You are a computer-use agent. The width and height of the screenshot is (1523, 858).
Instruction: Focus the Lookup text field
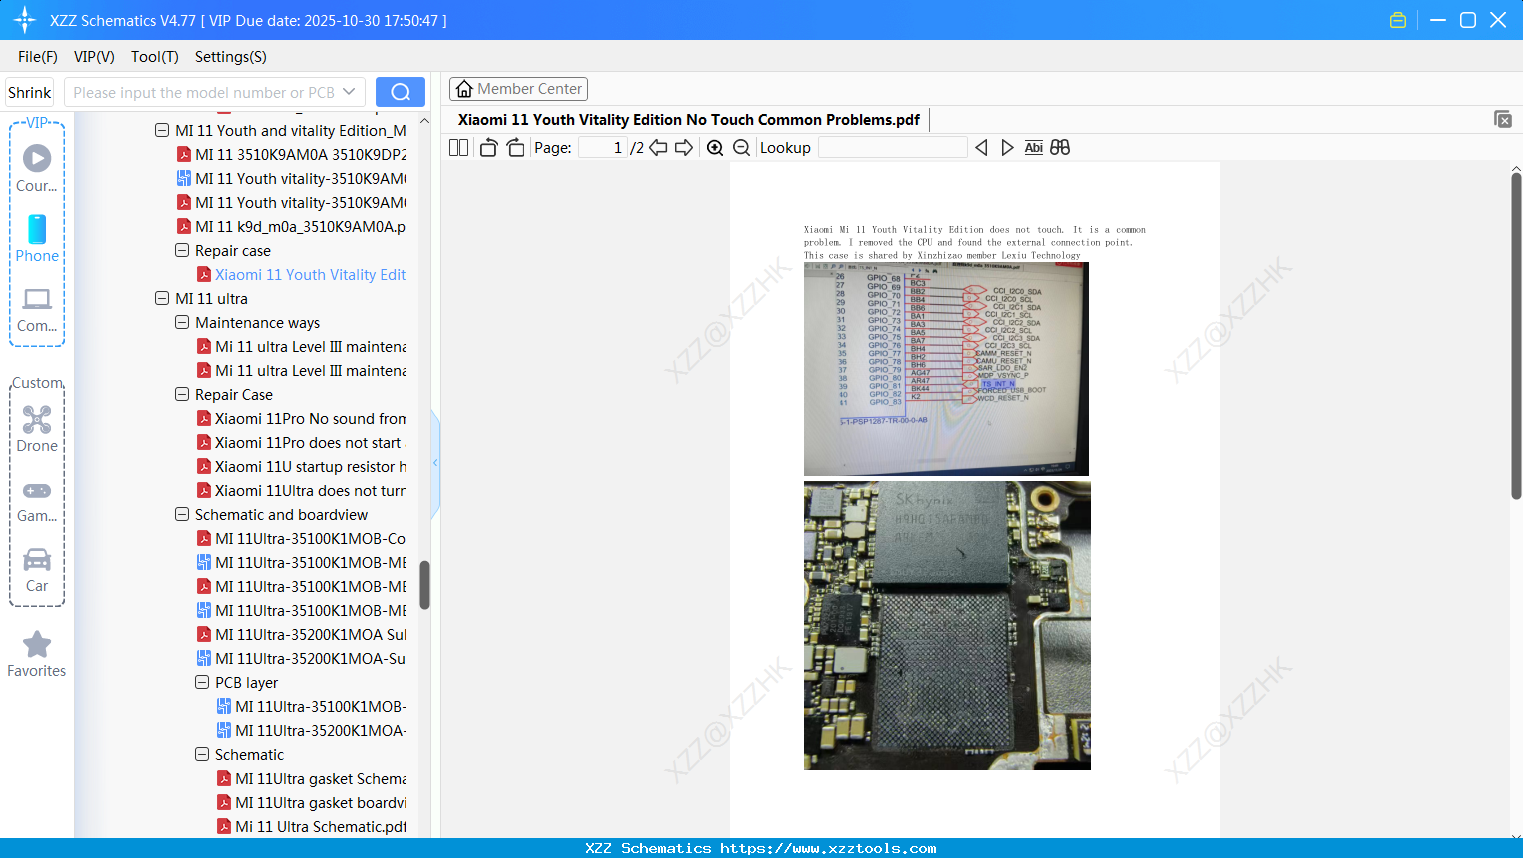pyautogui.click(x=893, y=147)
